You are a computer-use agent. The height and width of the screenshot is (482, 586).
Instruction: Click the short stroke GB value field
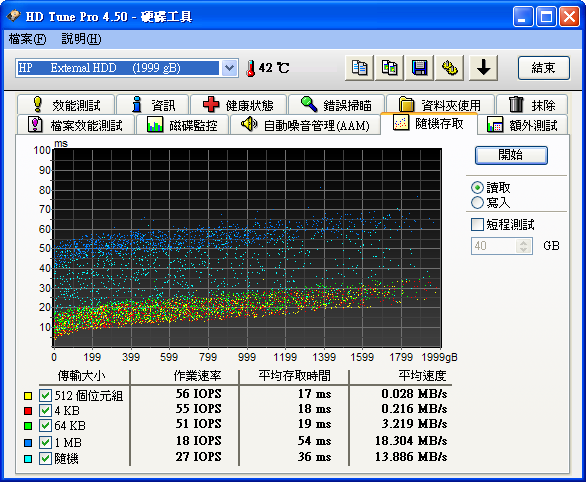coord(494,246)
